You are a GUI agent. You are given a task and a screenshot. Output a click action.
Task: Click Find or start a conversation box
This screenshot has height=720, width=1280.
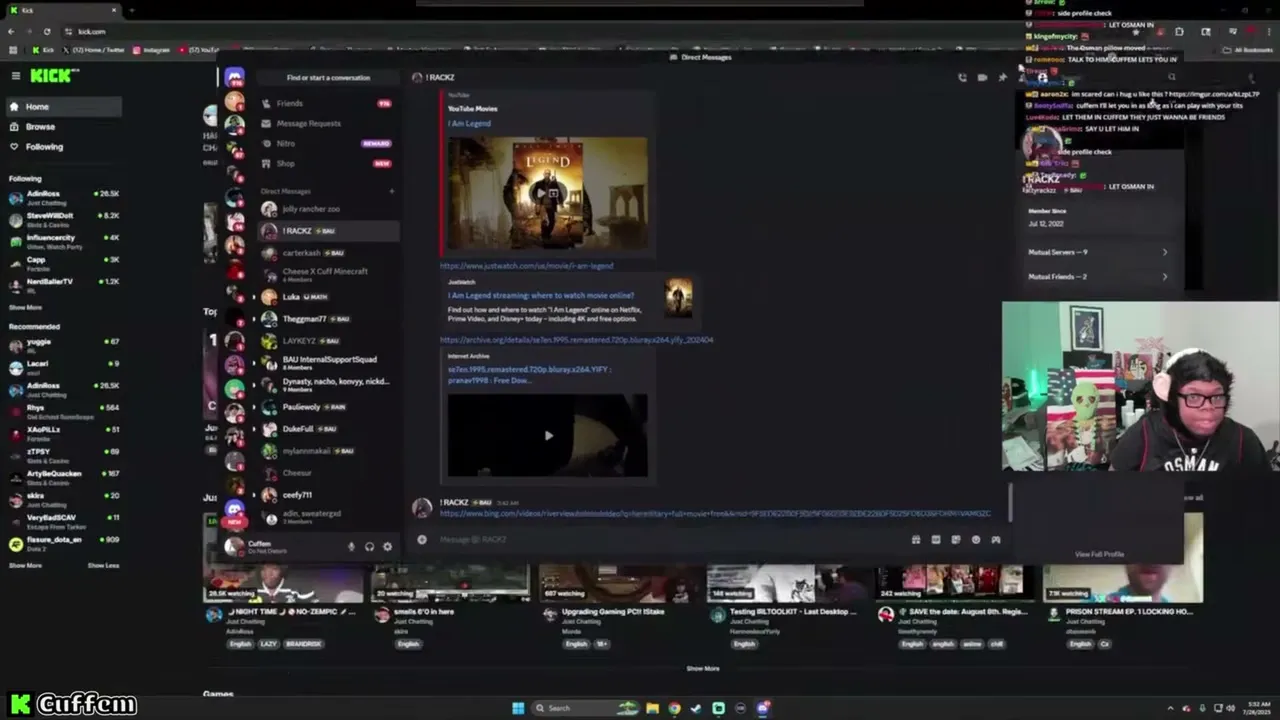pos(328,78)
